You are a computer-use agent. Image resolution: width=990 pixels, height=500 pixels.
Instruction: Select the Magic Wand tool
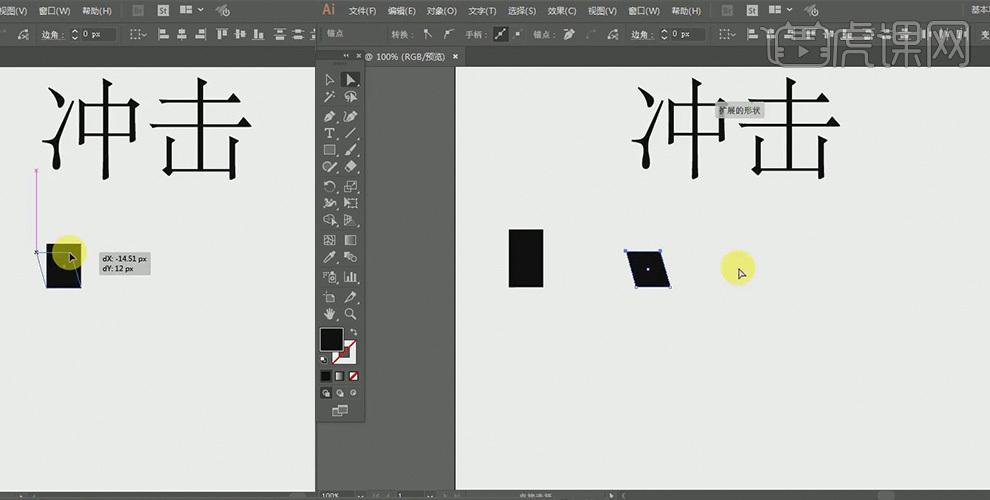330,97
